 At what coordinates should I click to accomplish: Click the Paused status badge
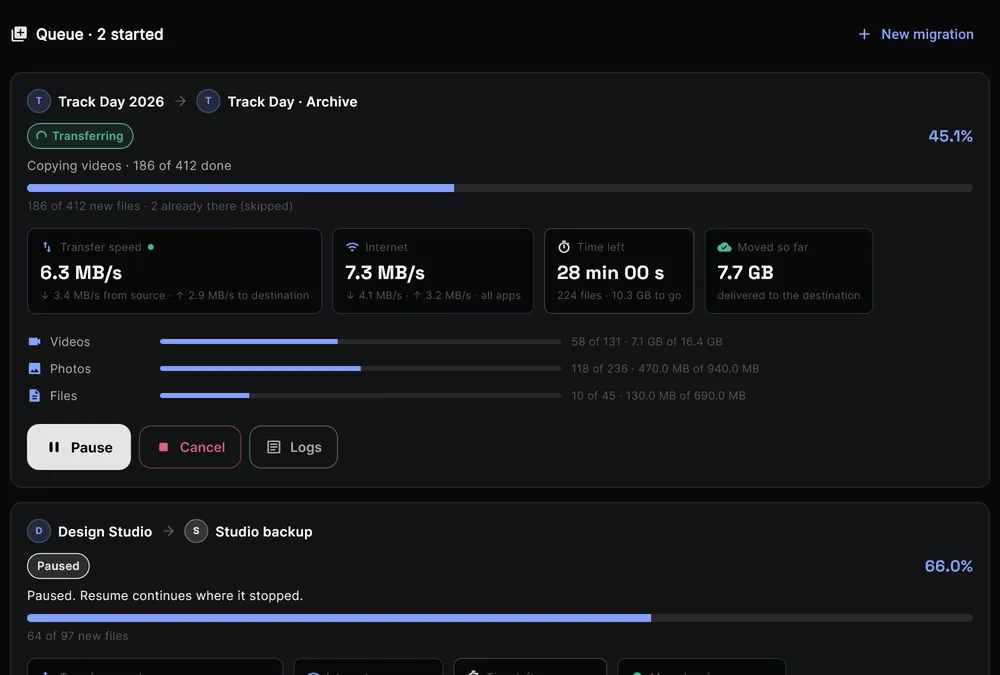58,566
